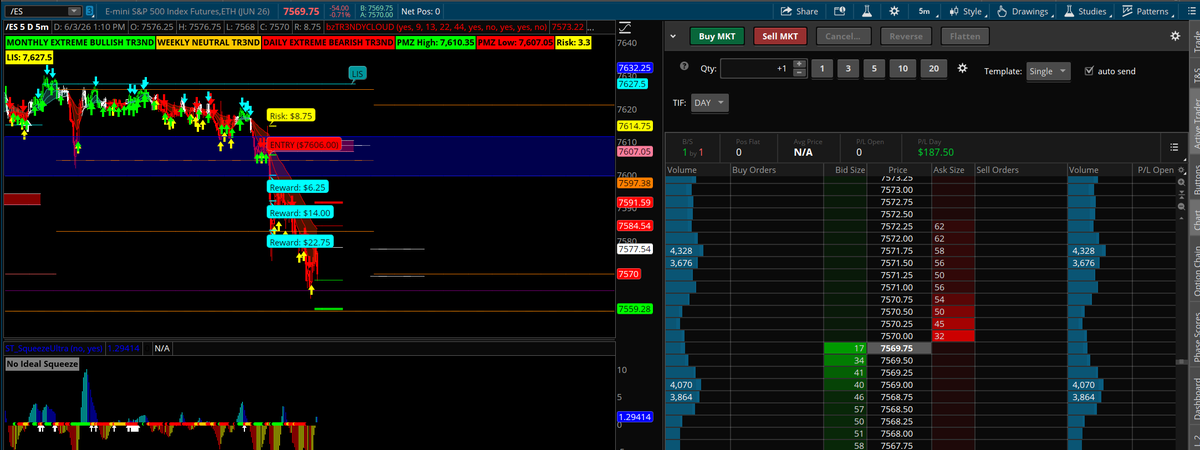The image size is (1200, 450).
Task: Open chart settings gear in top toolbar
Action: coord(894,11)
